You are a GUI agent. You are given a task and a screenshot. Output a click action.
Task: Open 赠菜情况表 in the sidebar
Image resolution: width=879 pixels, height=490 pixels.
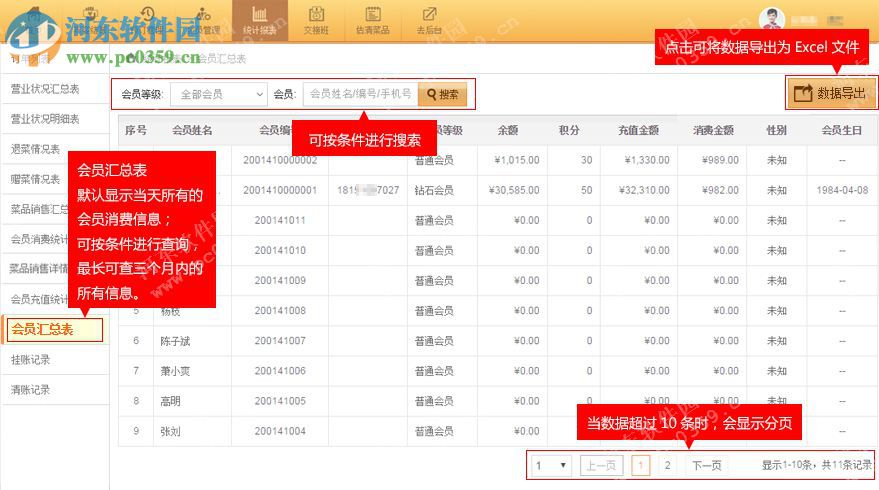tap(35, 179)
